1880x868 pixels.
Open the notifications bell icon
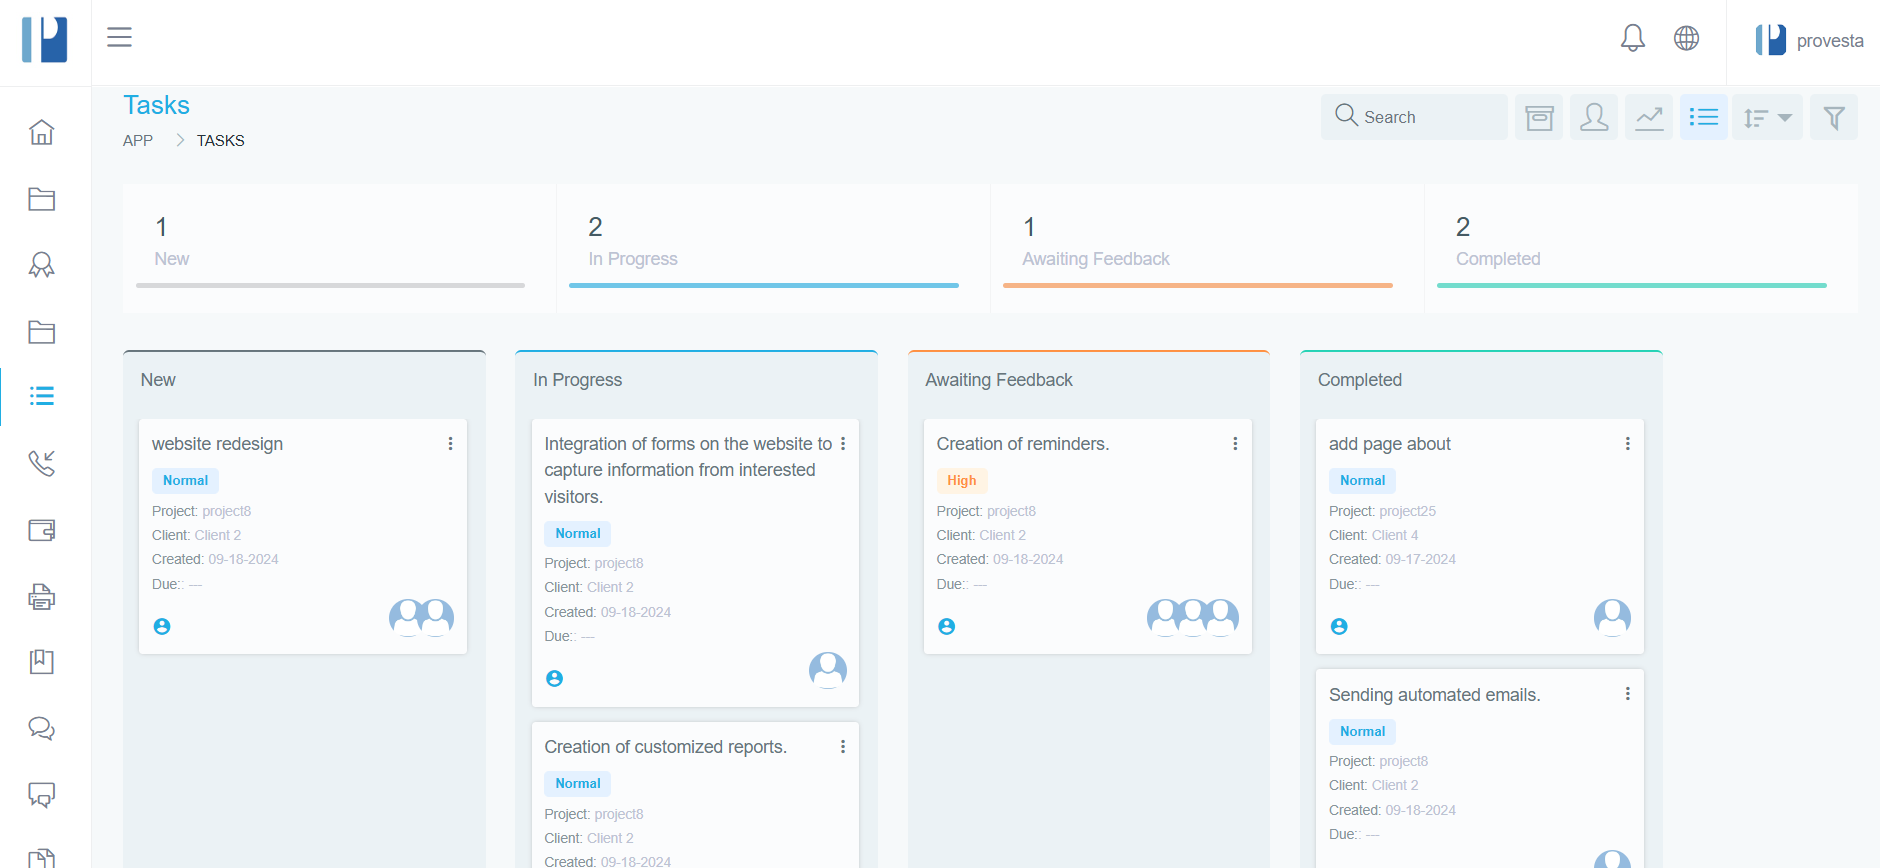[1632, 38]
